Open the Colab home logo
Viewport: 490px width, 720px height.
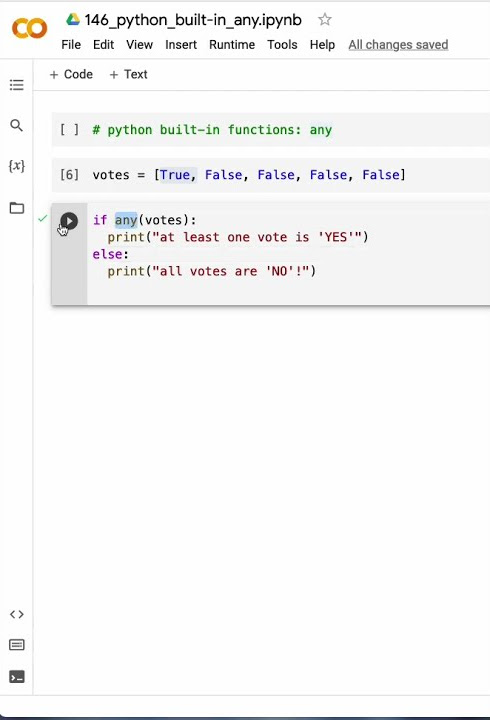[29, 28]
